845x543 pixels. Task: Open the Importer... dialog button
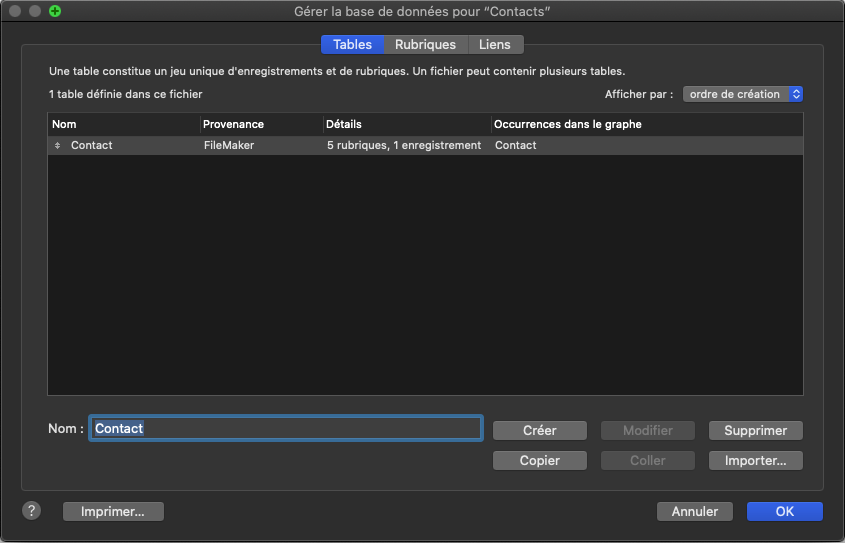[x=755, y=461]
